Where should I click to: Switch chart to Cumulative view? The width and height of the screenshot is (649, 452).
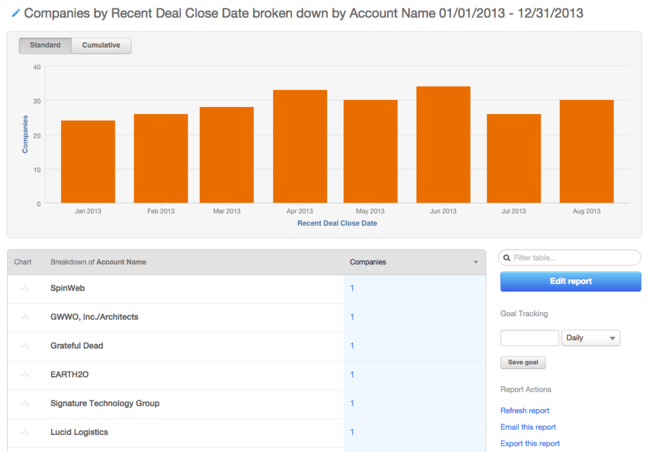point(100,46)
